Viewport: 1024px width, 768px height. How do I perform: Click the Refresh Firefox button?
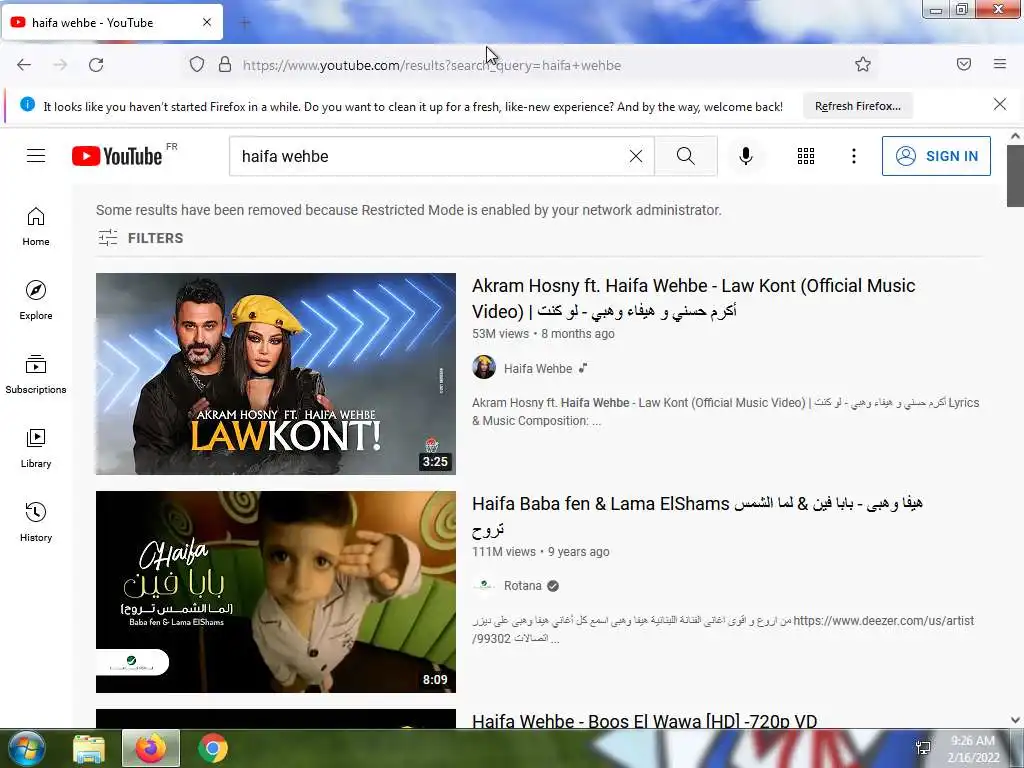pyautogui.click(x=857, y=106)
